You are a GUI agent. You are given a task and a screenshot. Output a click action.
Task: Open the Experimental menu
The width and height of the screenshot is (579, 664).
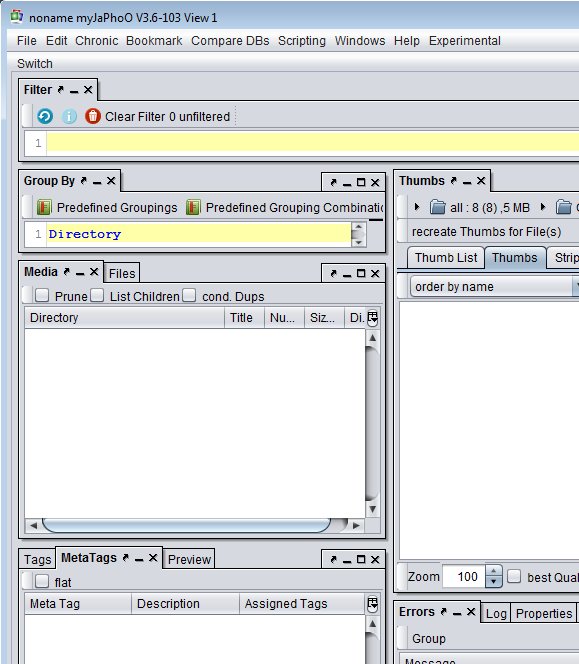click(x=465, y=41)
